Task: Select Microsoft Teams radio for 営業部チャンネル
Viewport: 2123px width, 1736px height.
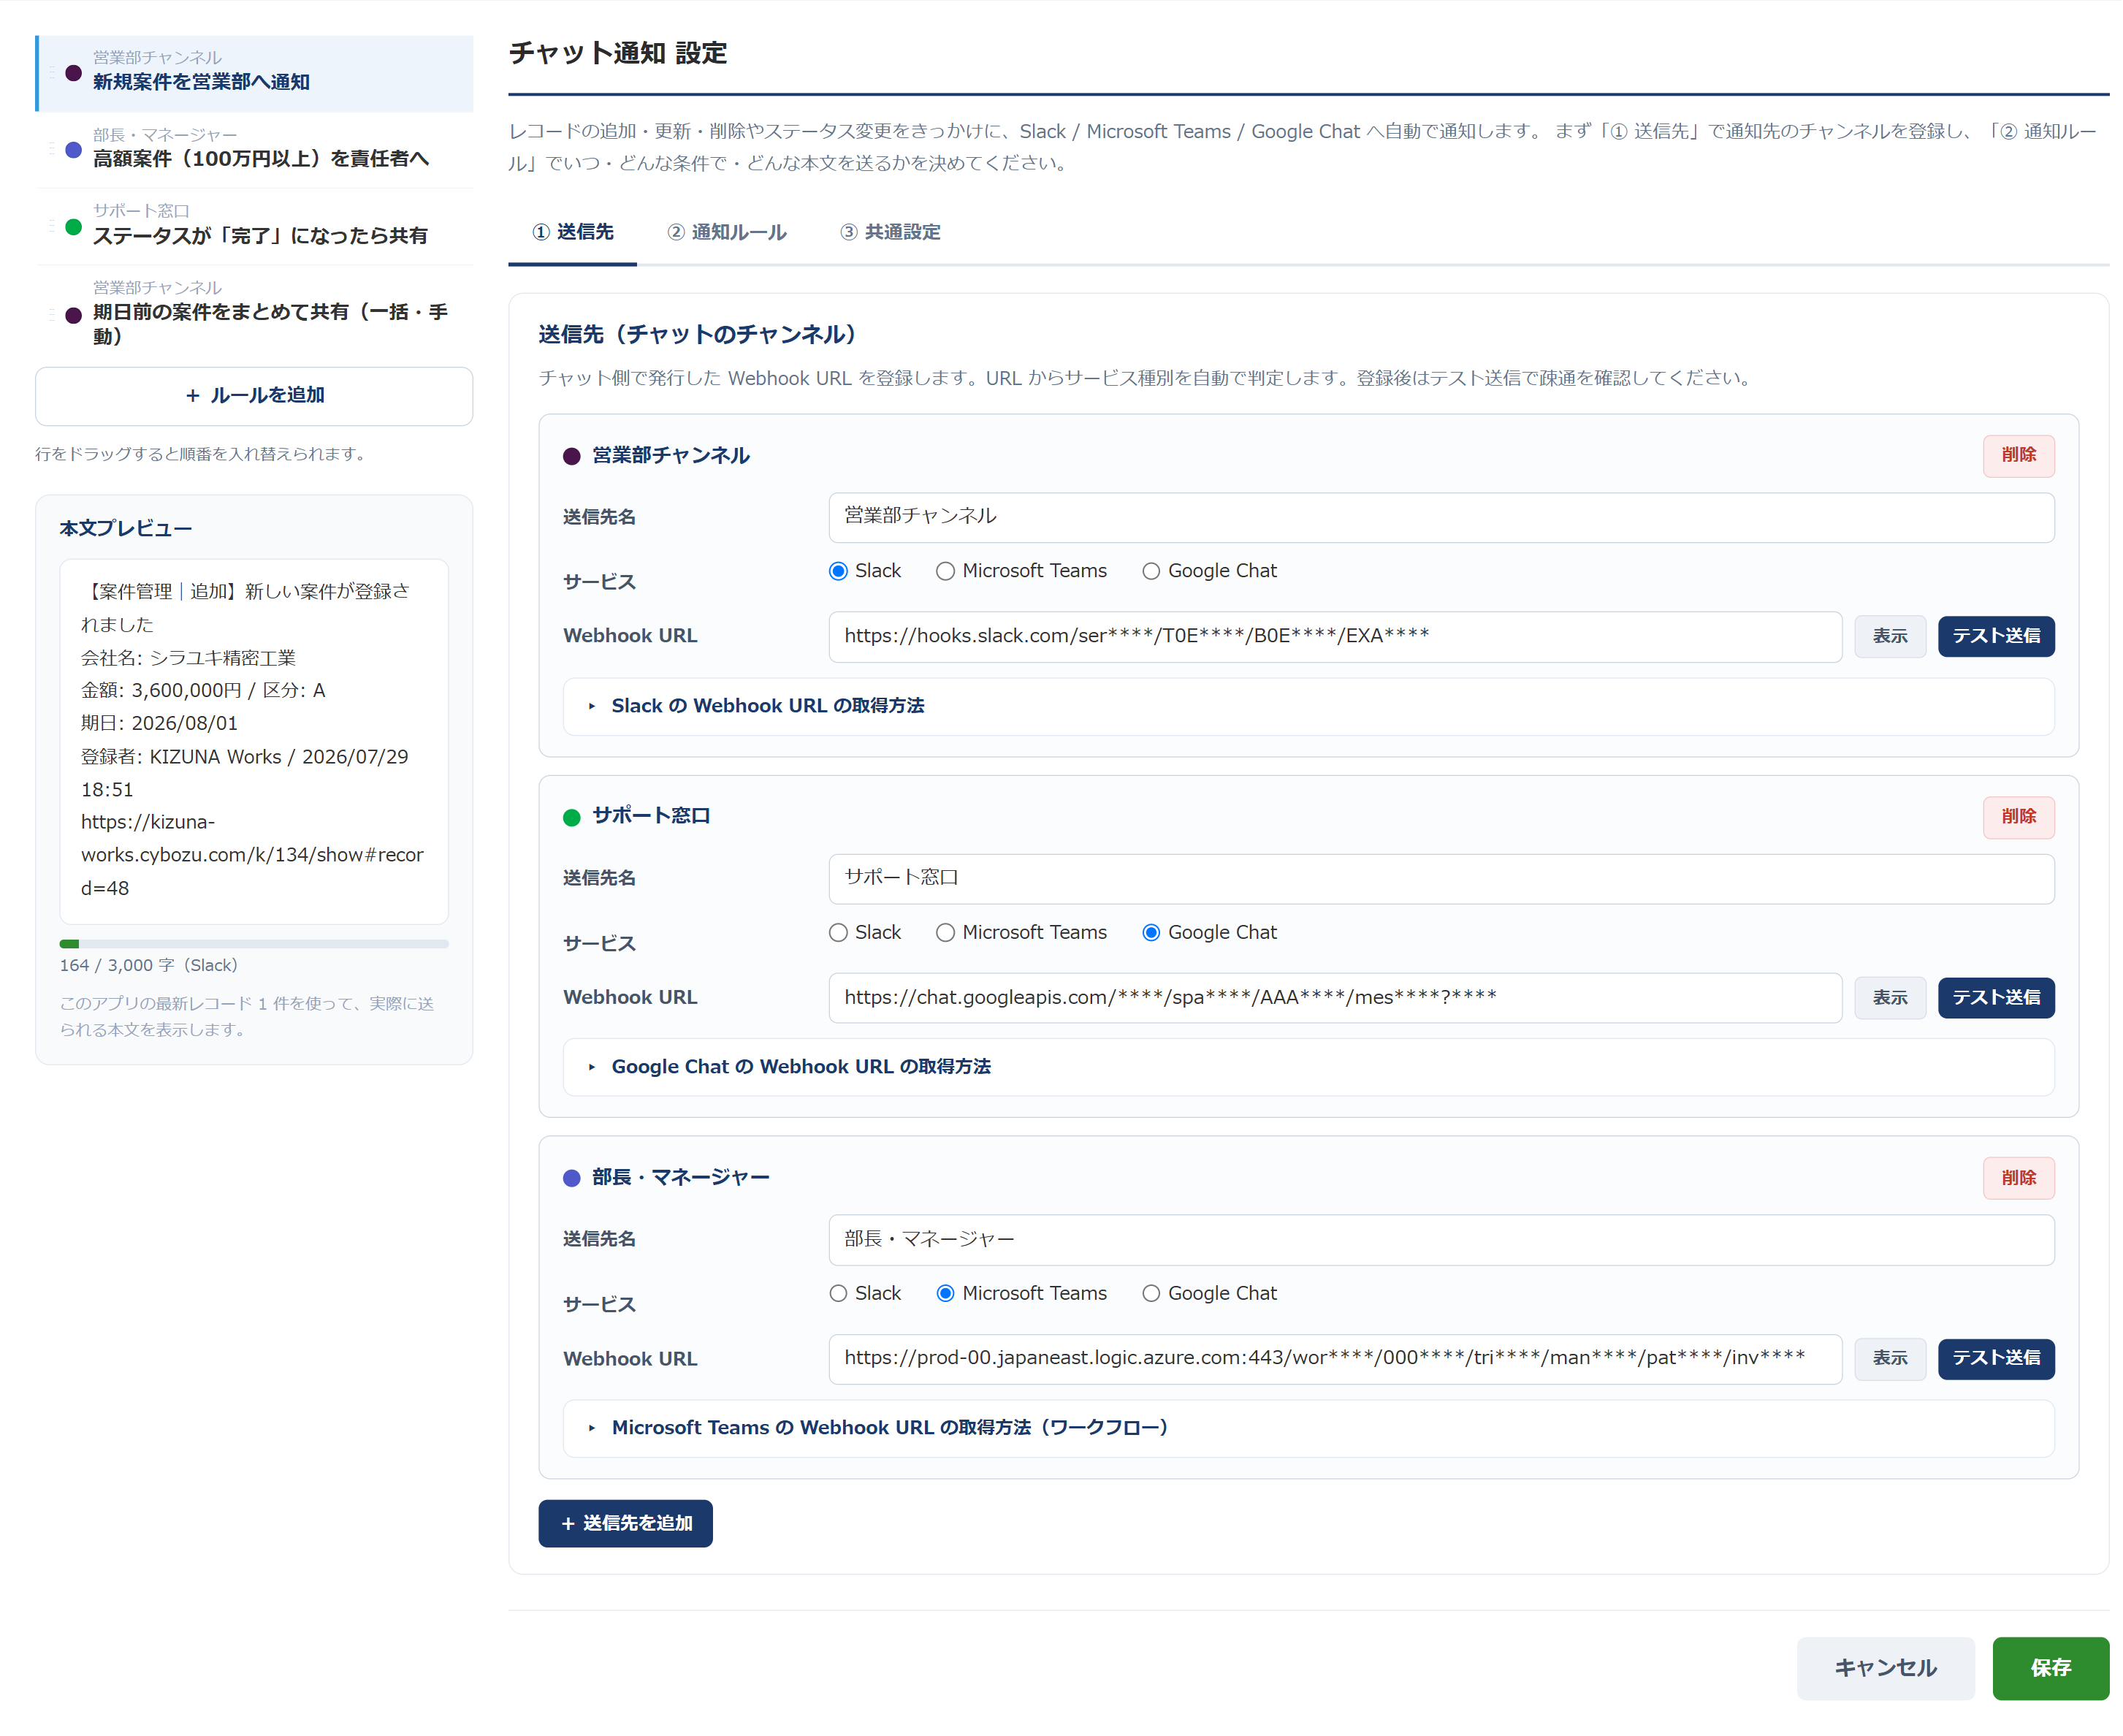Action: tap(945, 571)
